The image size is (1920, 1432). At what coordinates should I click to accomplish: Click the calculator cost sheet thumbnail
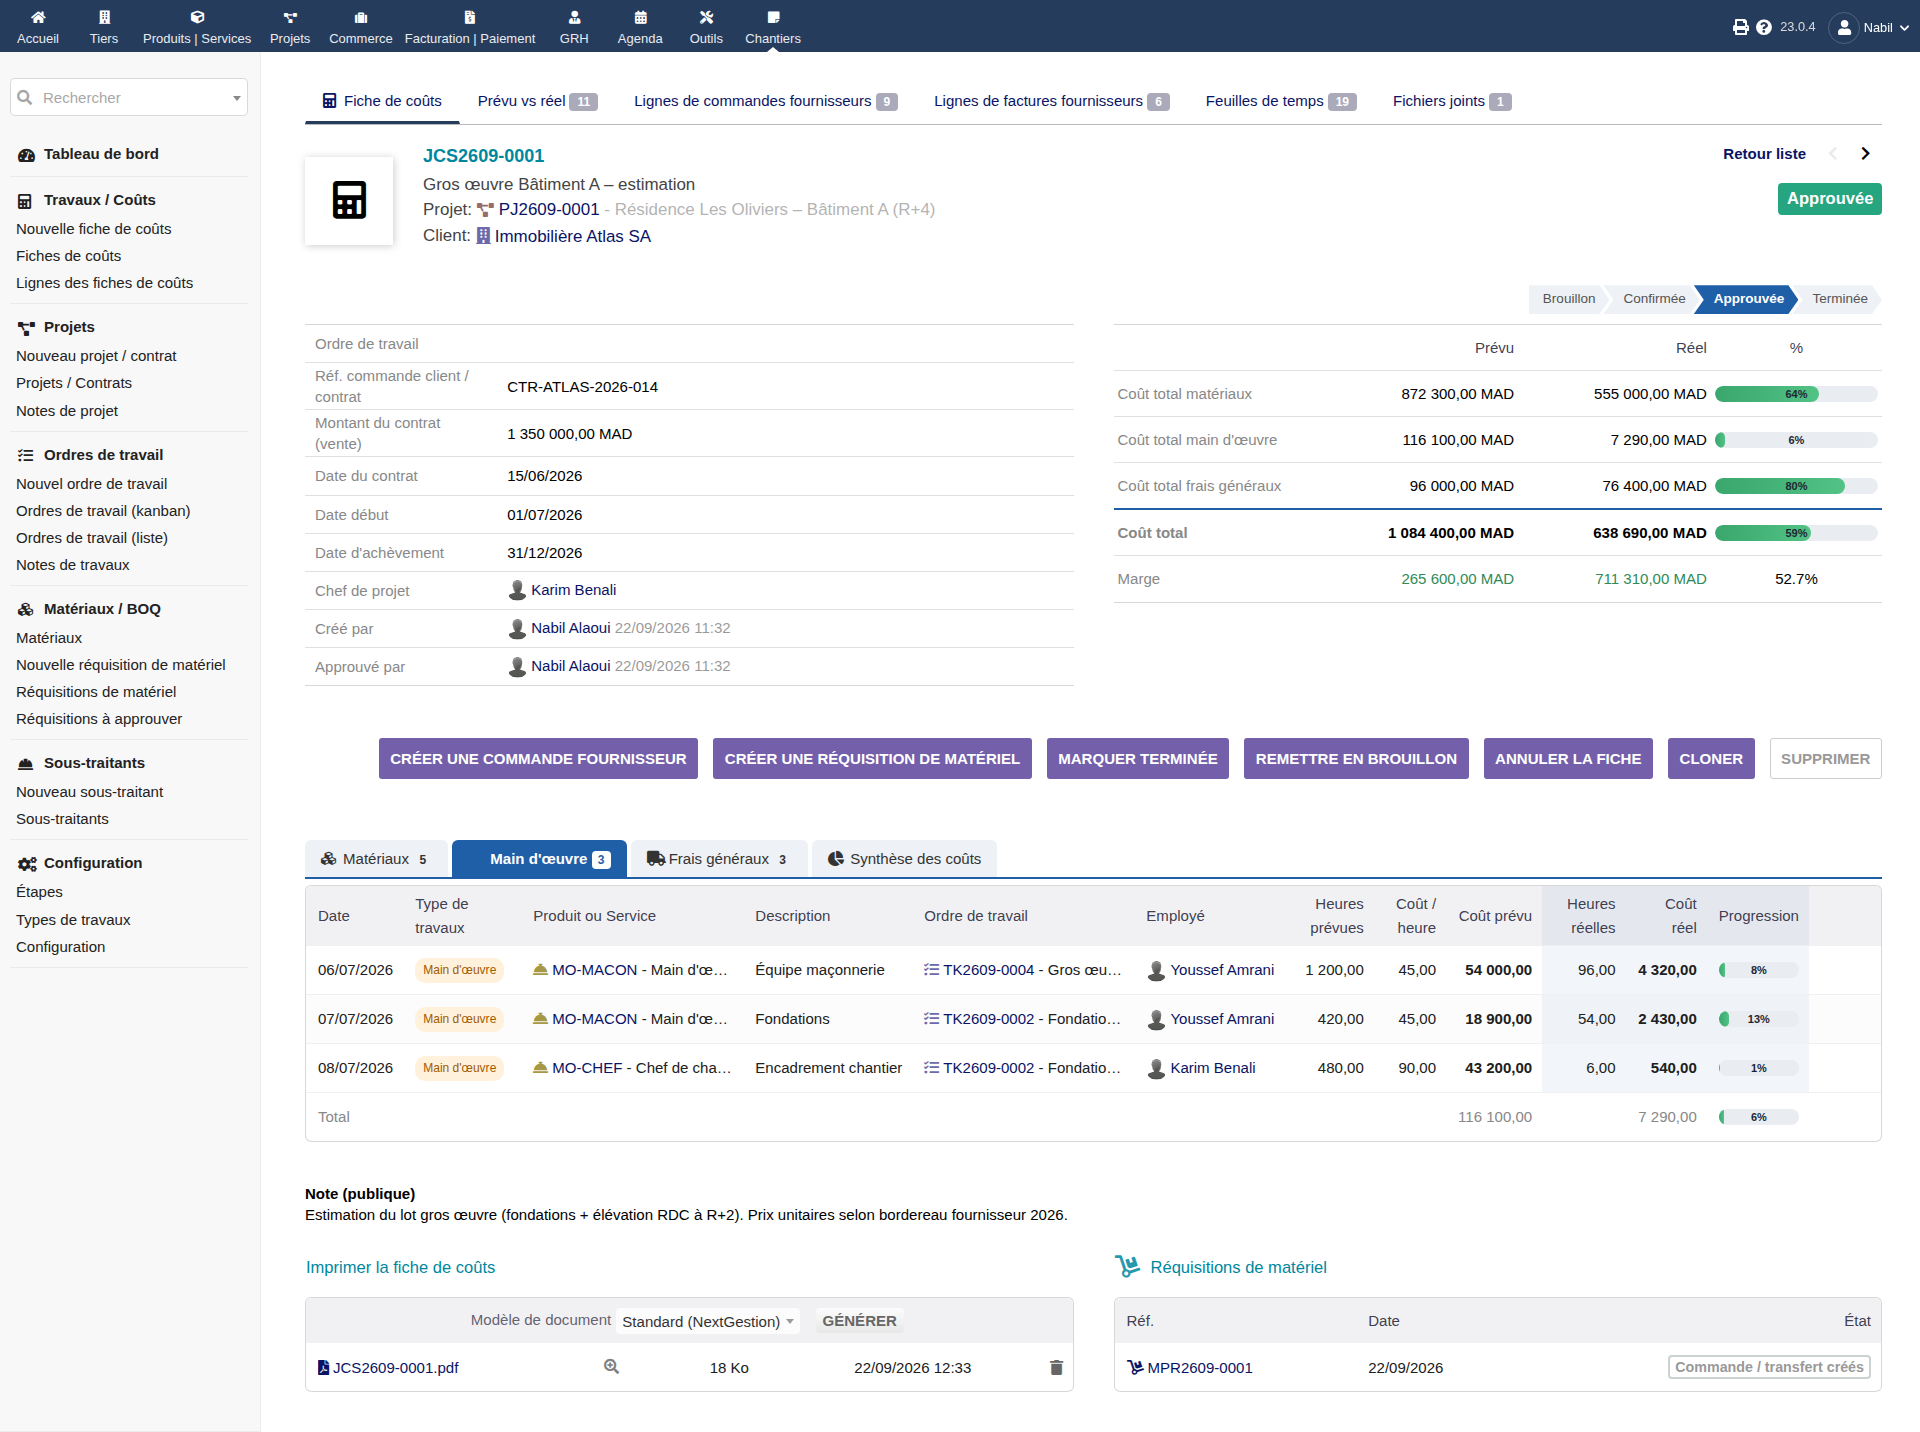[x=349, y=200]
